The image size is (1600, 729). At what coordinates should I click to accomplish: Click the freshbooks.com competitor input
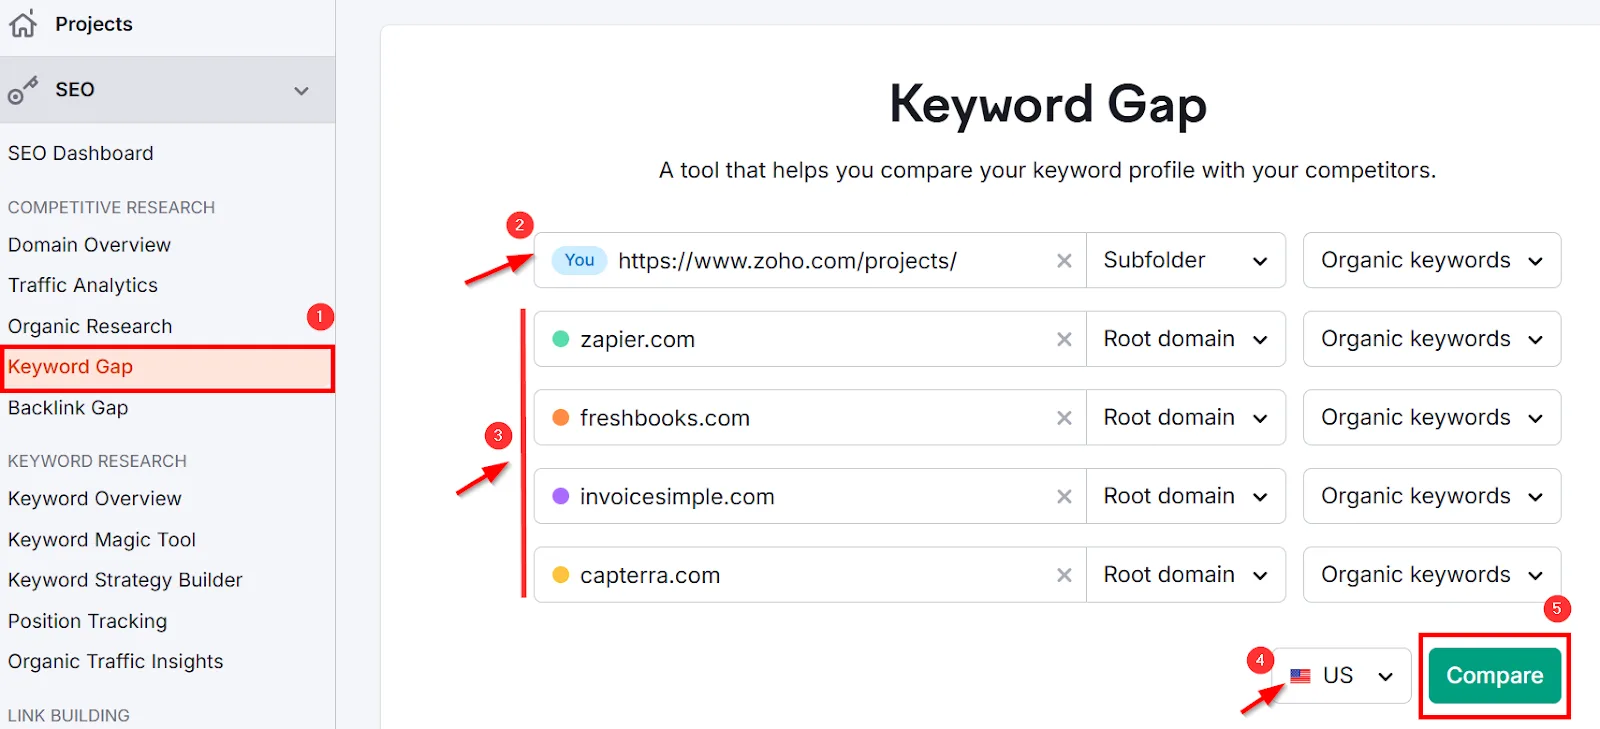pos(810,417)
